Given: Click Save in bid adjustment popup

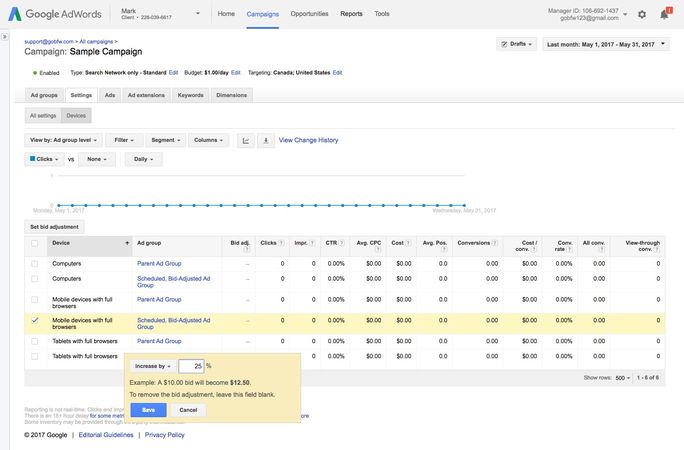Looking at the screenshot, I should (148, 410).
